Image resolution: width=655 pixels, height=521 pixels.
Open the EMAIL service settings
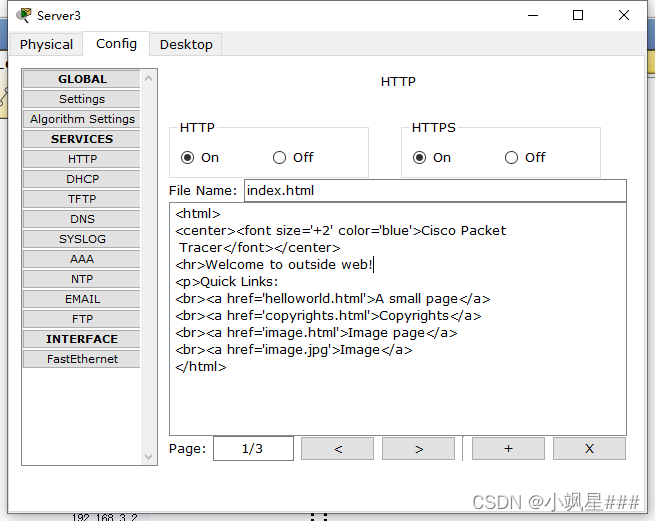point(82,299)
